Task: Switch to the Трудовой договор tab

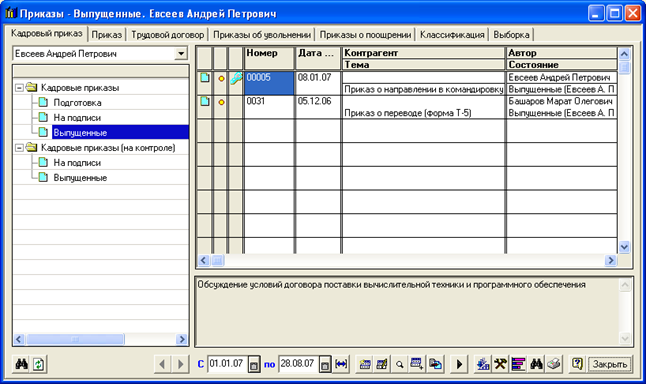Action: click(168, 35)
